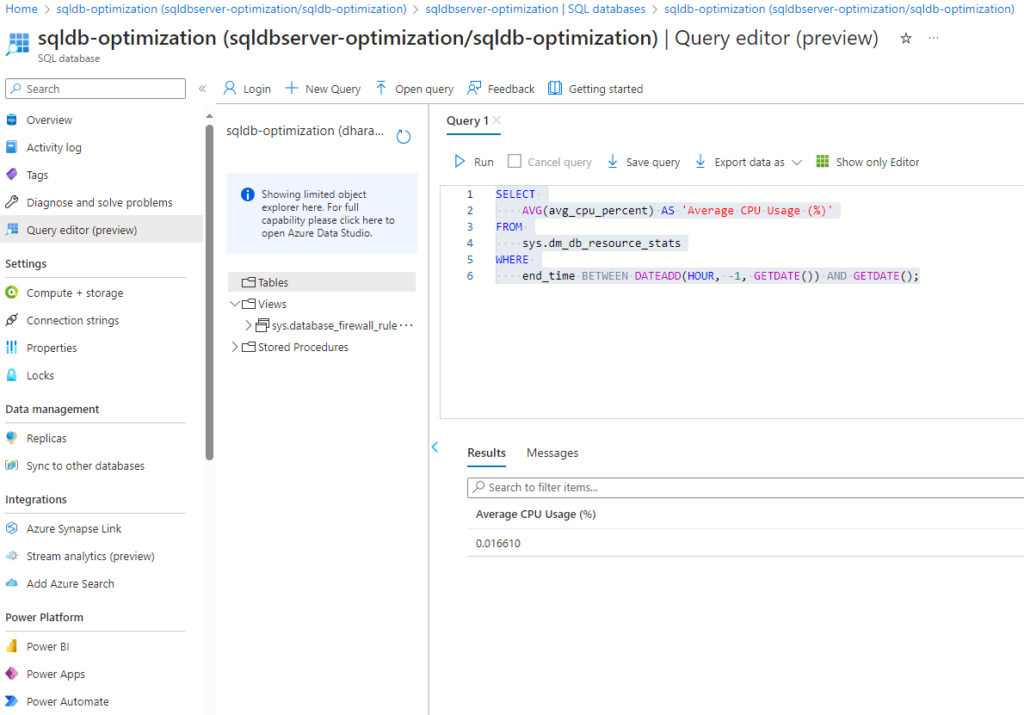The width and height of the screenshot is (1024, 715).
Task: Collapse the Views tree folder
Action: 235,304
